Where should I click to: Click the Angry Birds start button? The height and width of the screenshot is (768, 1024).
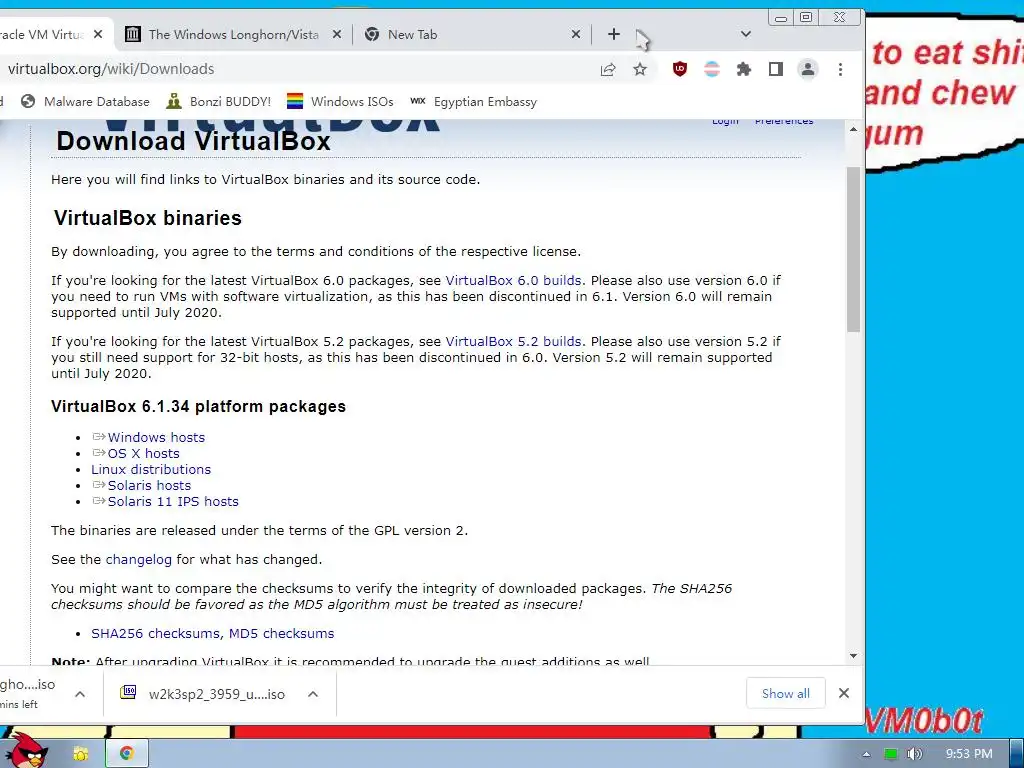click(25, 750)
